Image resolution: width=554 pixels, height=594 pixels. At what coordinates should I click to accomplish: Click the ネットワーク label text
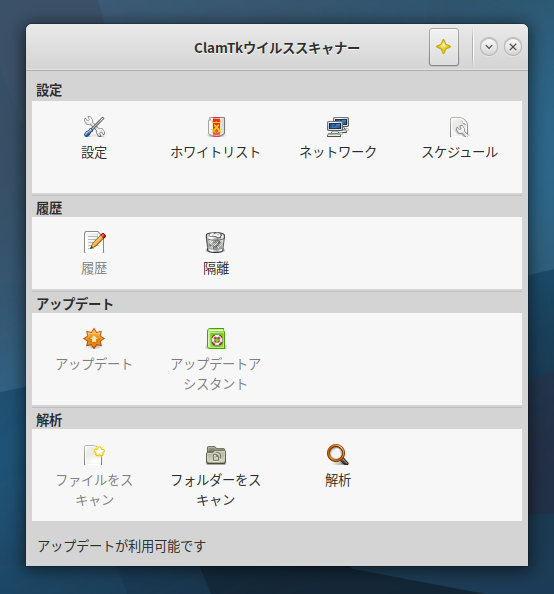click(338, 152)
